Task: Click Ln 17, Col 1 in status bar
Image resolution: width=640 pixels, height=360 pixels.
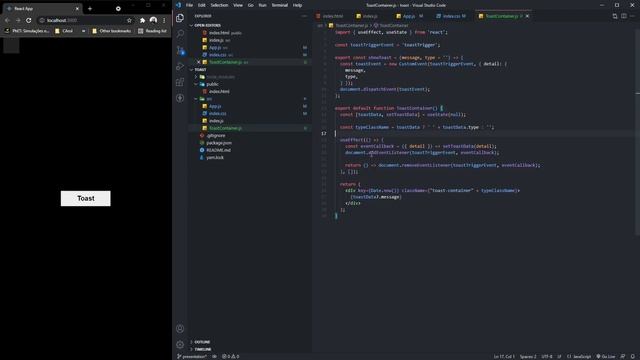Action: (504, 356)
